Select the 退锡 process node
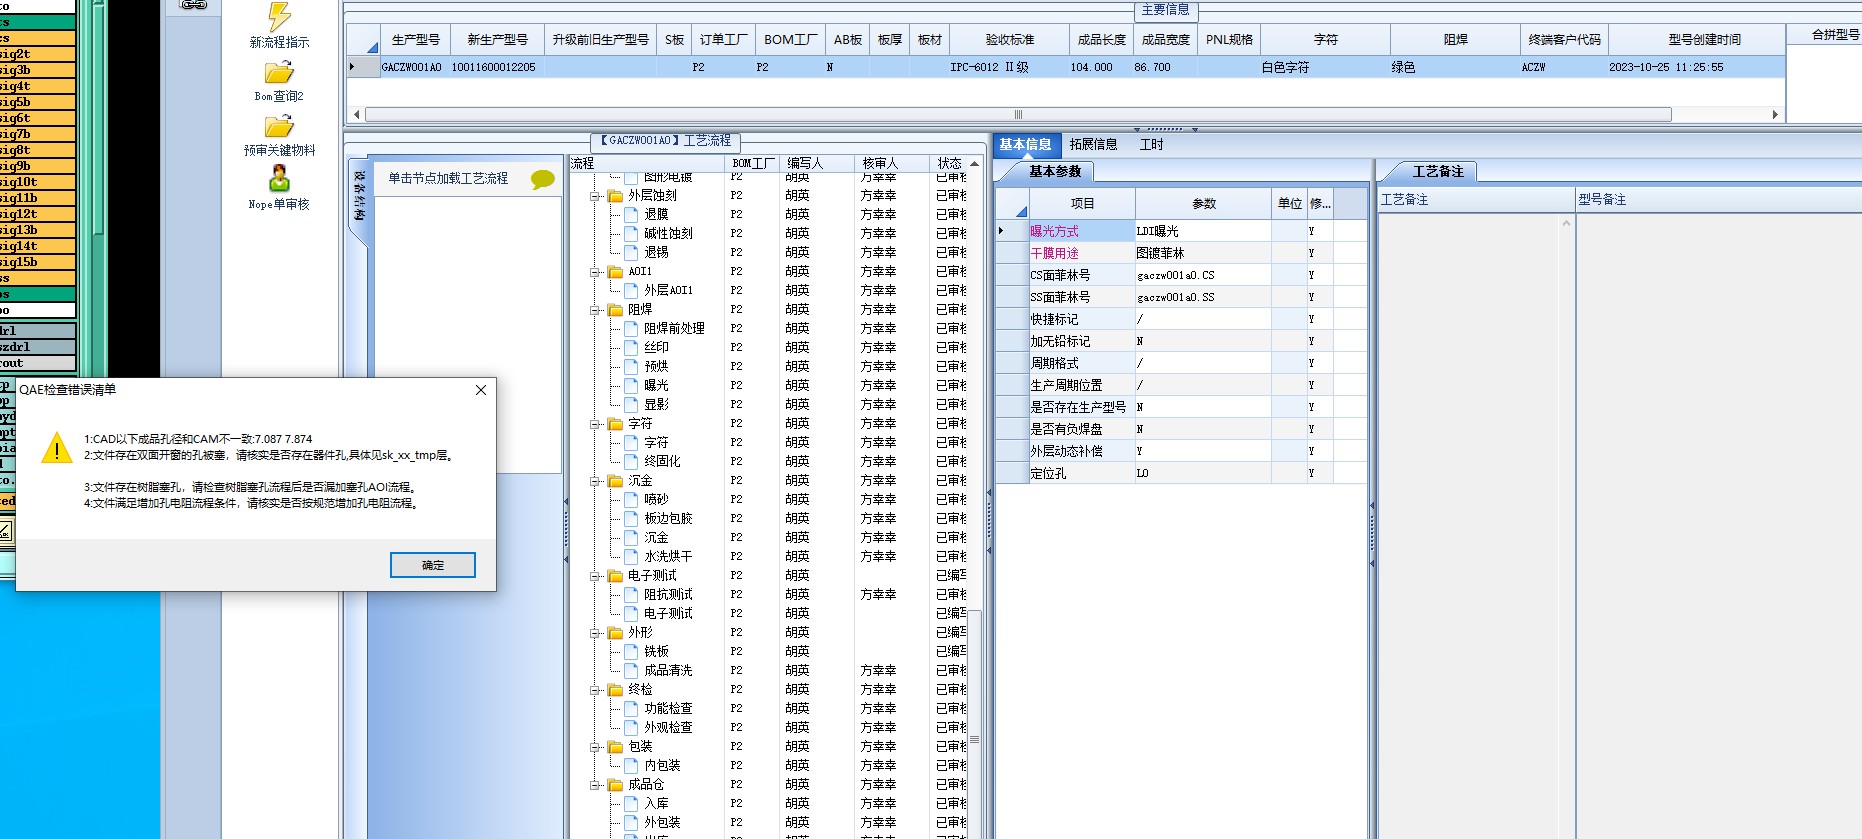The height and width of the screenshot is (839, 1862). click(x=656, y=252)
